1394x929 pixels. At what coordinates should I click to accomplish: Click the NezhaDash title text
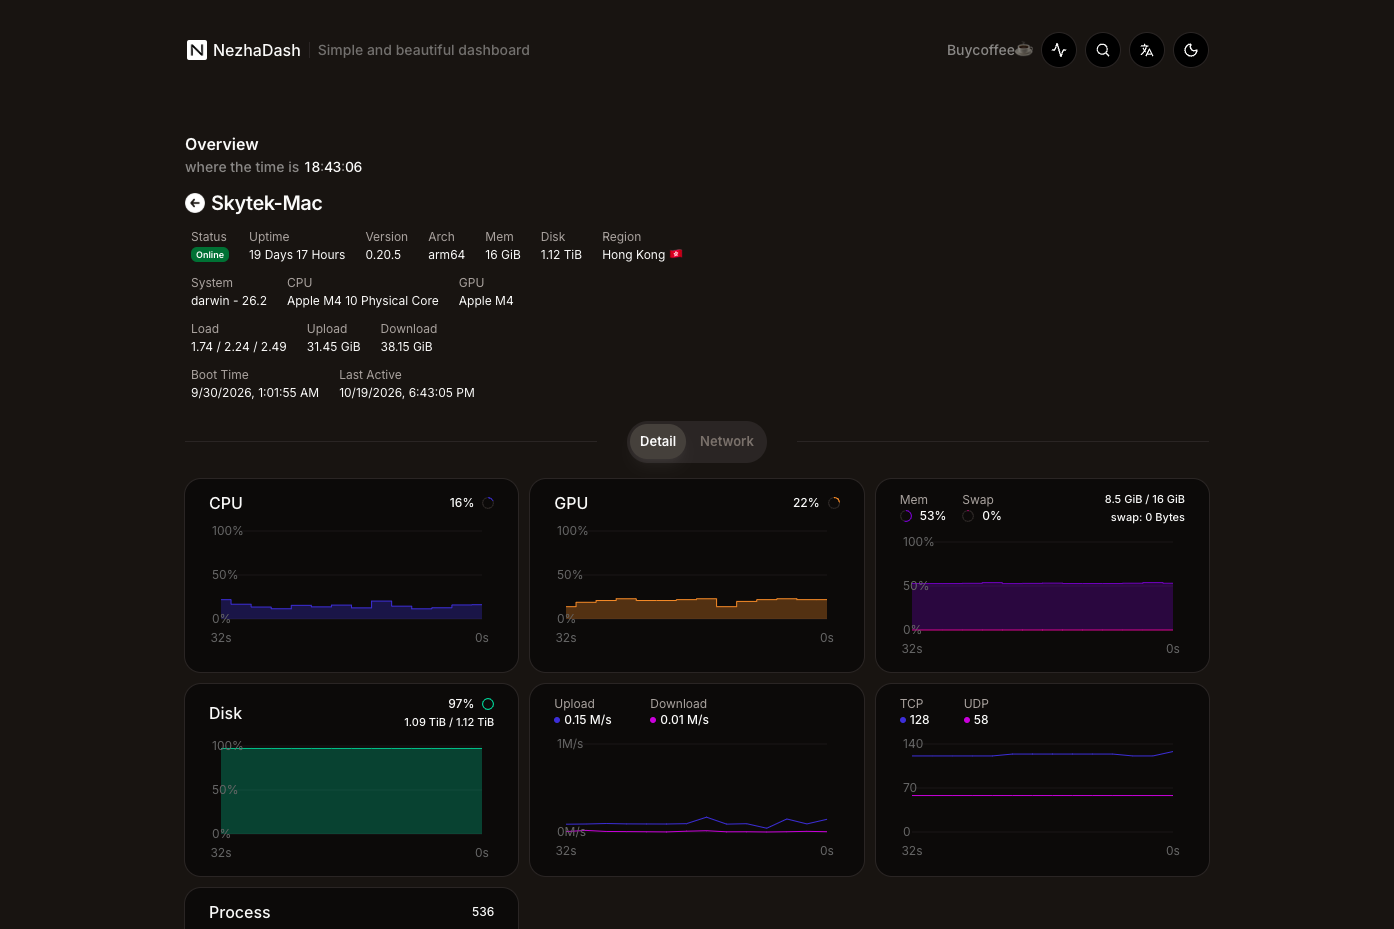click(257, 50)
